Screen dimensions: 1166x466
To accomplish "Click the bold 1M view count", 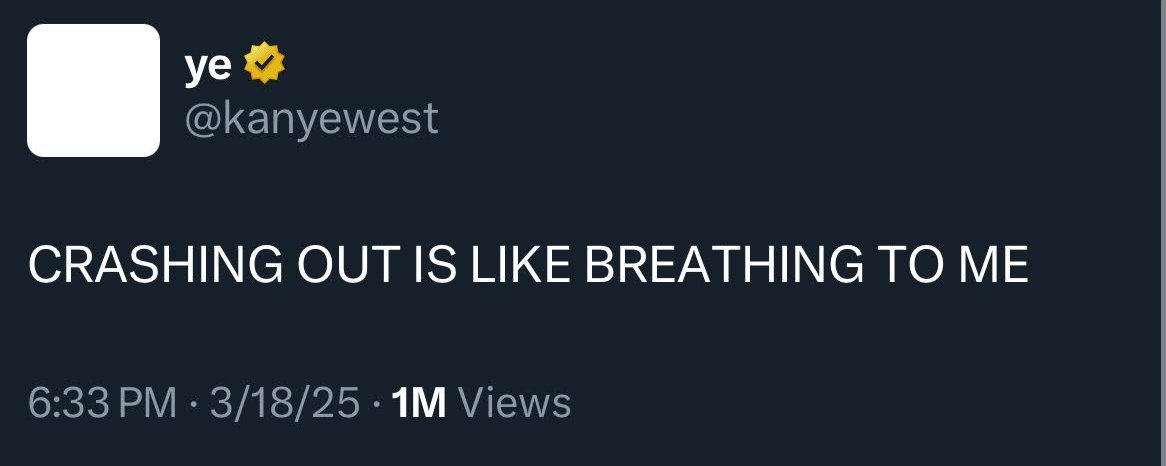I will coord(418,402).
